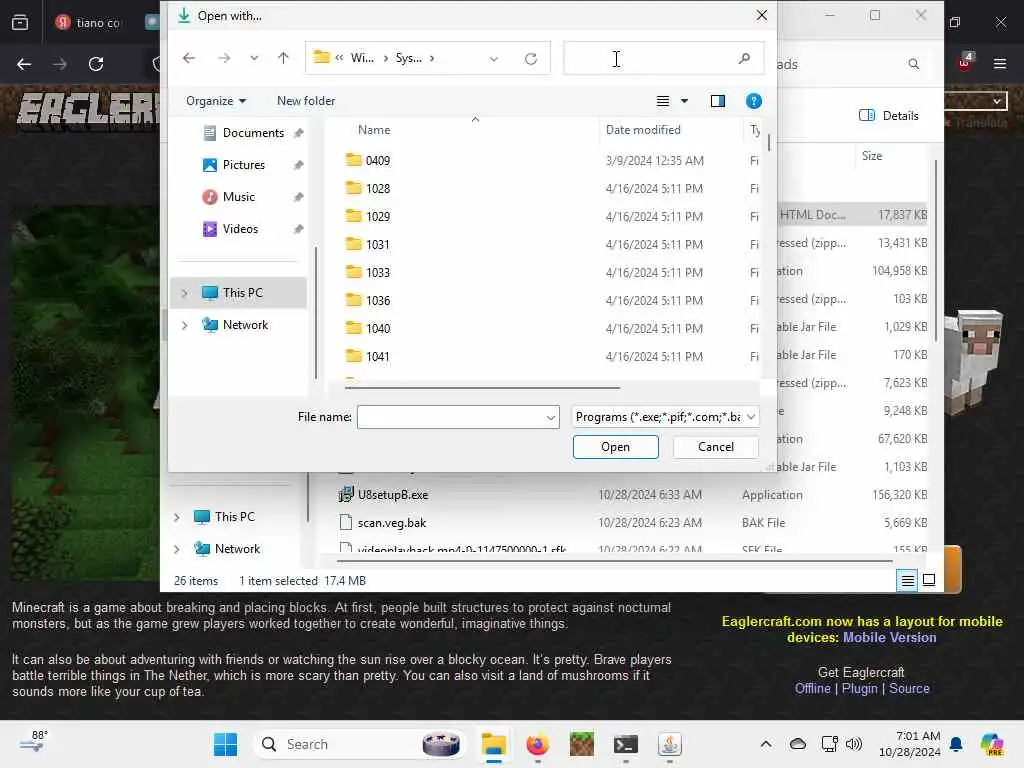Click Explorer search magnifier icon
This screenshot has width=1024, height=768.
pos(914,64)
